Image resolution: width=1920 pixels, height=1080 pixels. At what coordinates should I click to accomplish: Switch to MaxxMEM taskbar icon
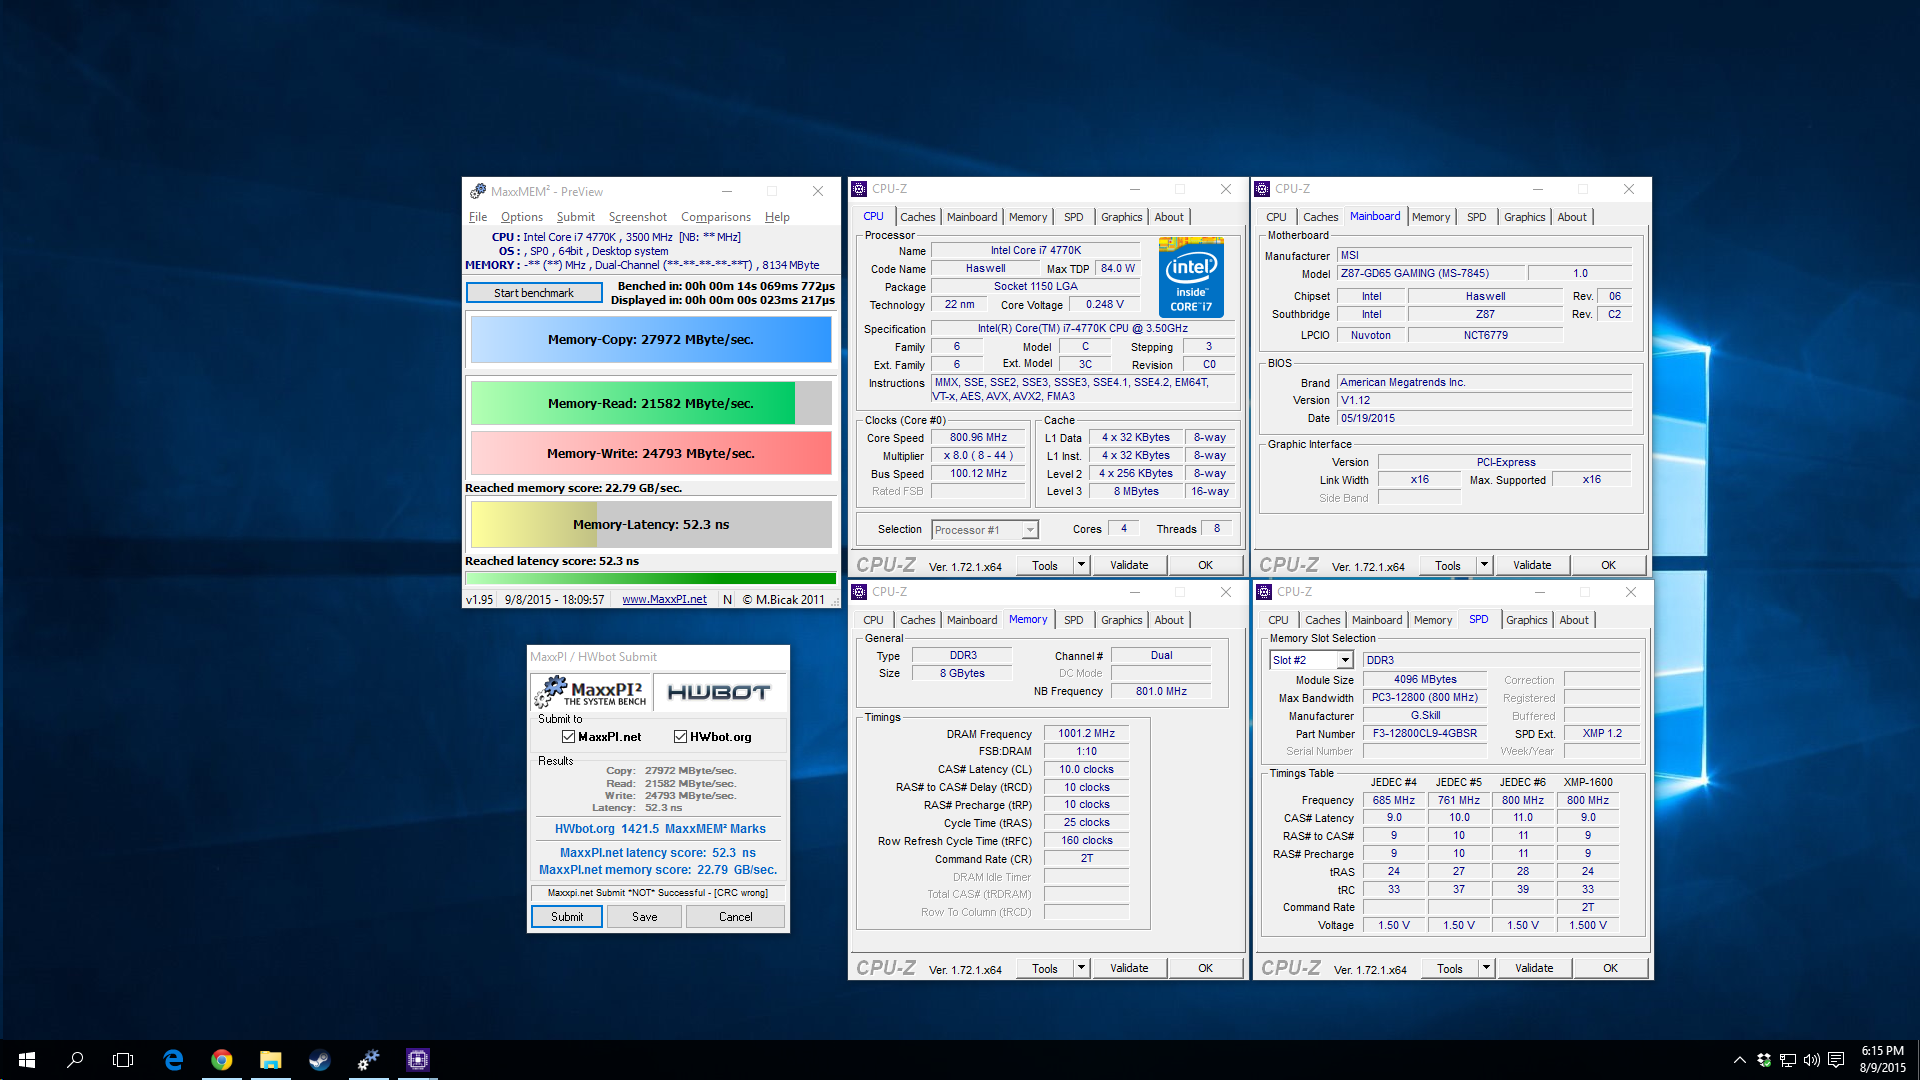click(x=368, y=1060)
